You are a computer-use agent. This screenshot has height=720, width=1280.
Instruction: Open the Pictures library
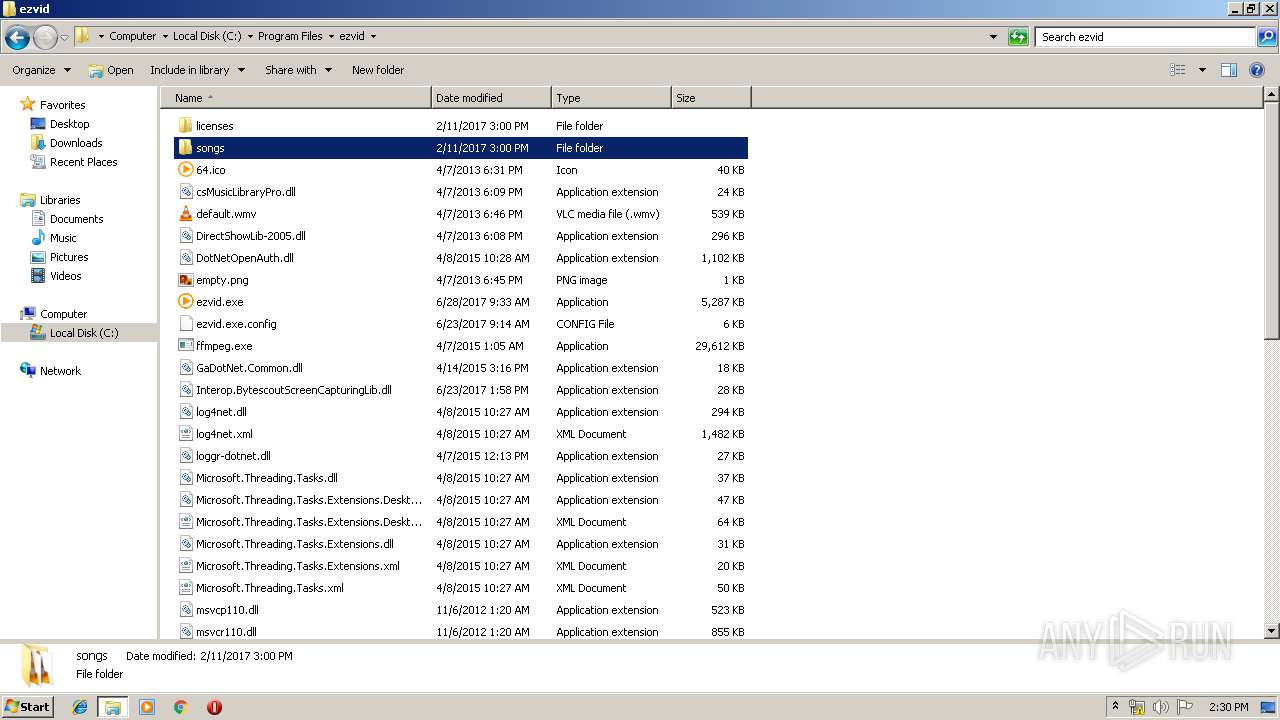[69, 257]
